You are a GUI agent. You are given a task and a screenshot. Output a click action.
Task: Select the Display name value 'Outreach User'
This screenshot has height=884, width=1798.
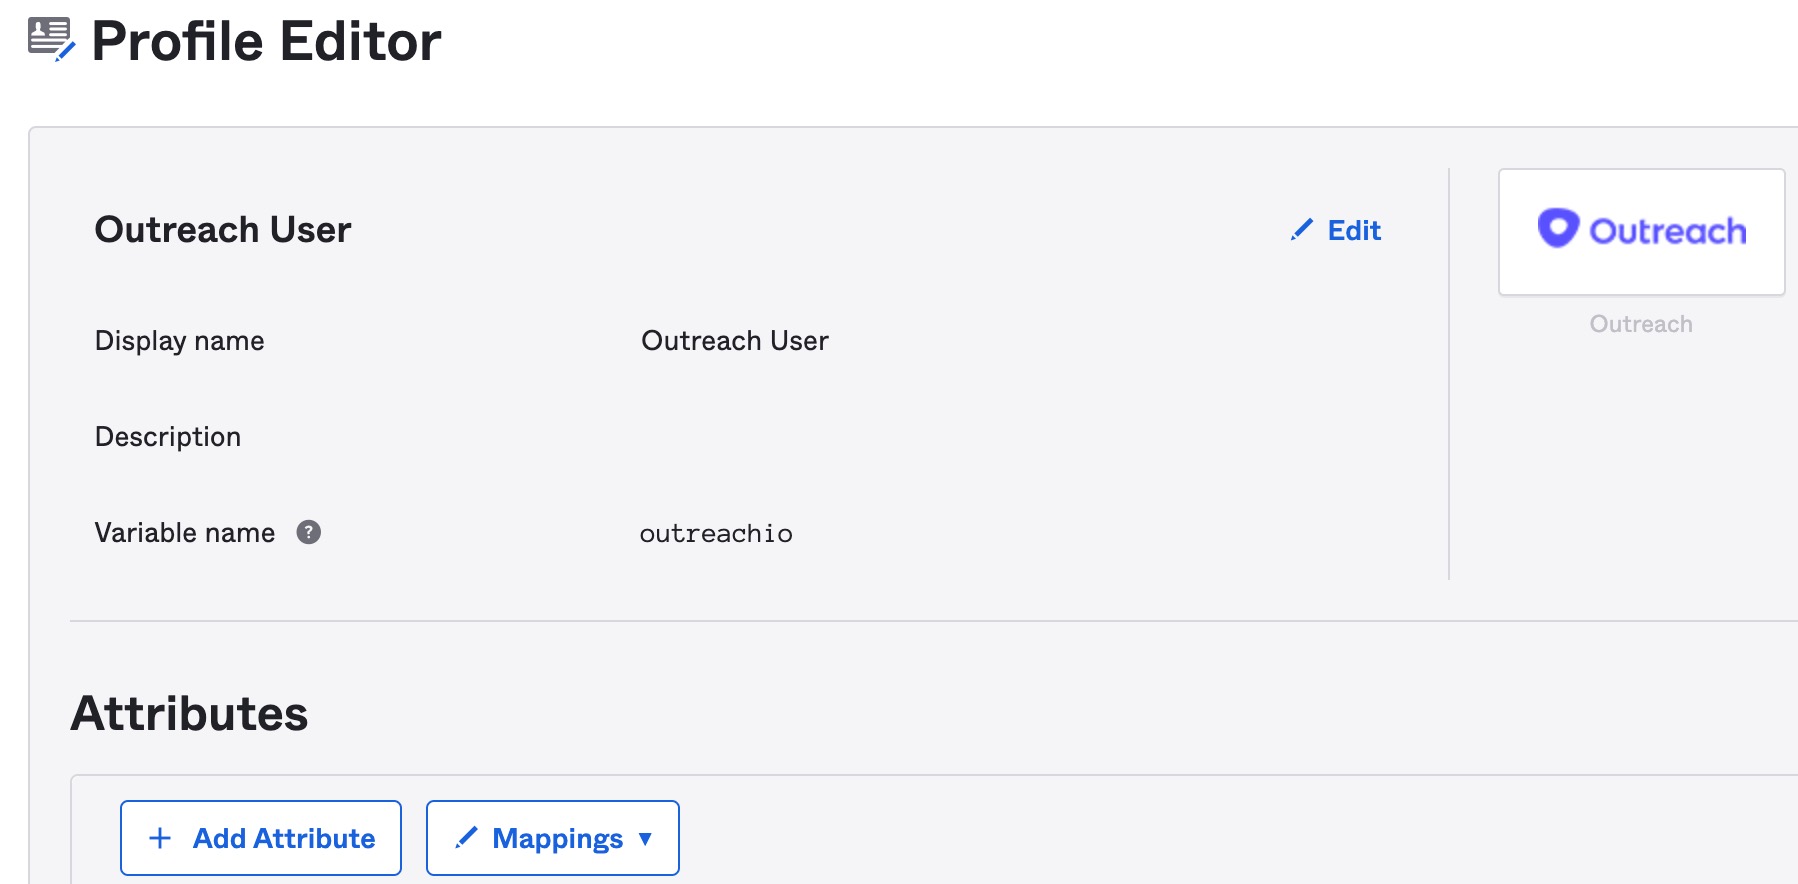(x=735, y=341)
